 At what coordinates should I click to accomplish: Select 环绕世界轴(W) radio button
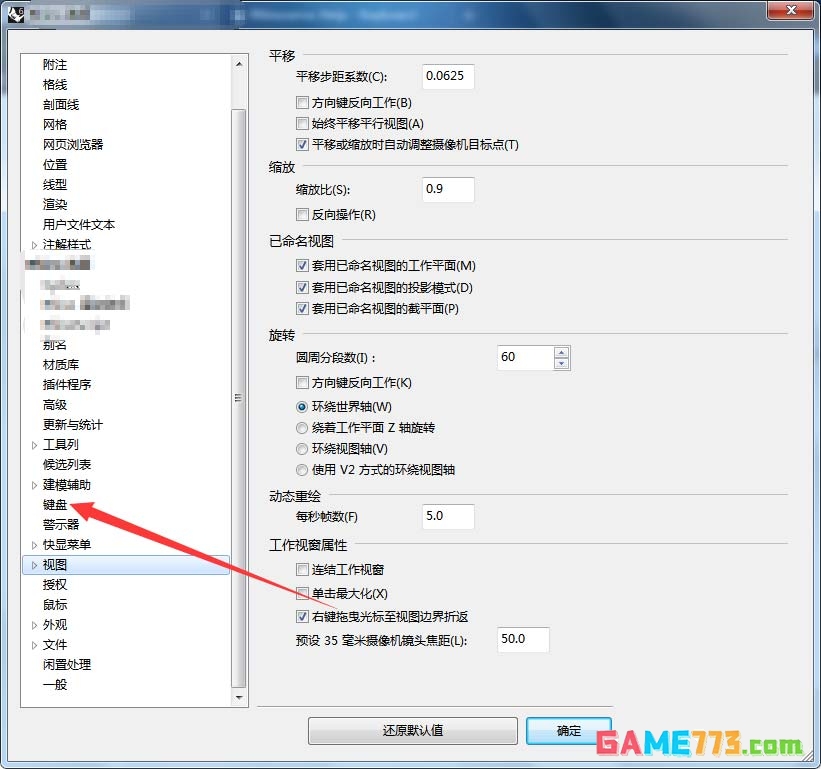click(x=302, y=407)
